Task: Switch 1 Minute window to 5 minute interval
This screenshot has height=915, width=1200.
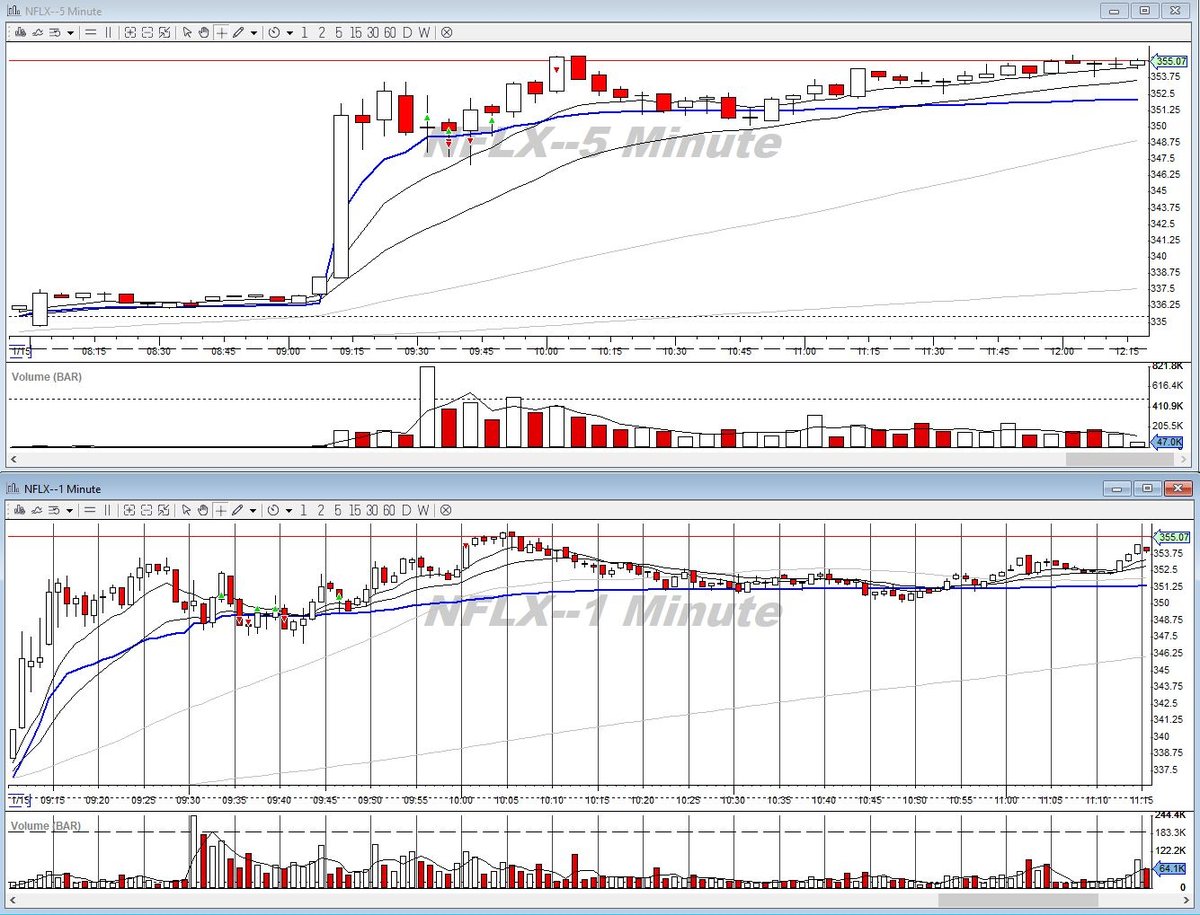Action: pos(338,510)
